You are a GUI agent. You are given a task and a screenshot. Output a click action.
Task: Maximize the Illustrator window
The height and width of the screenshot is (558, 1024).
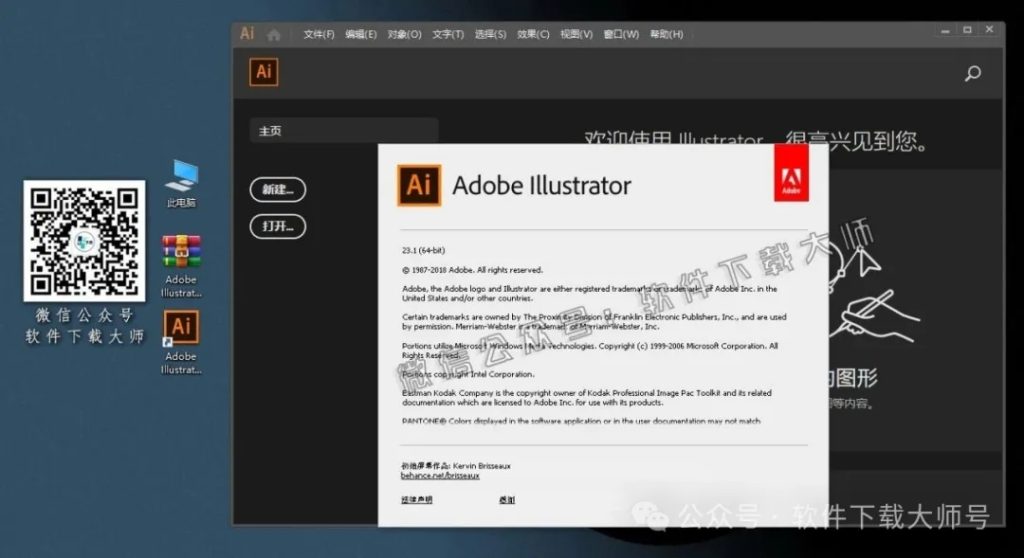[967, 30]
